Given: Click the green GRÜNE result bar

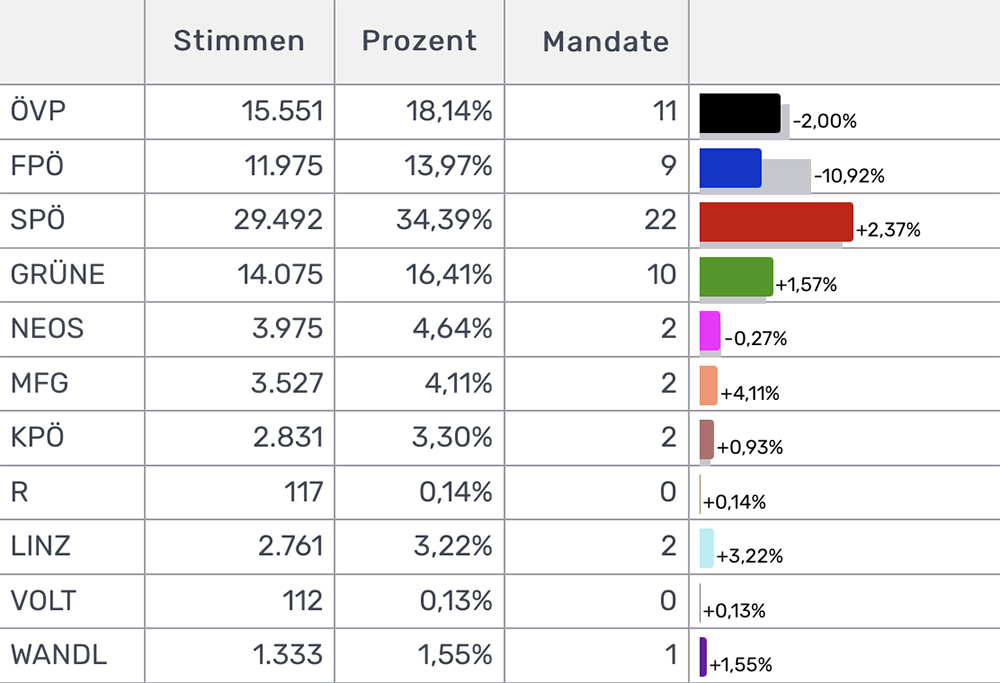Looking at the screenshot, I should (x=736, y=276).
